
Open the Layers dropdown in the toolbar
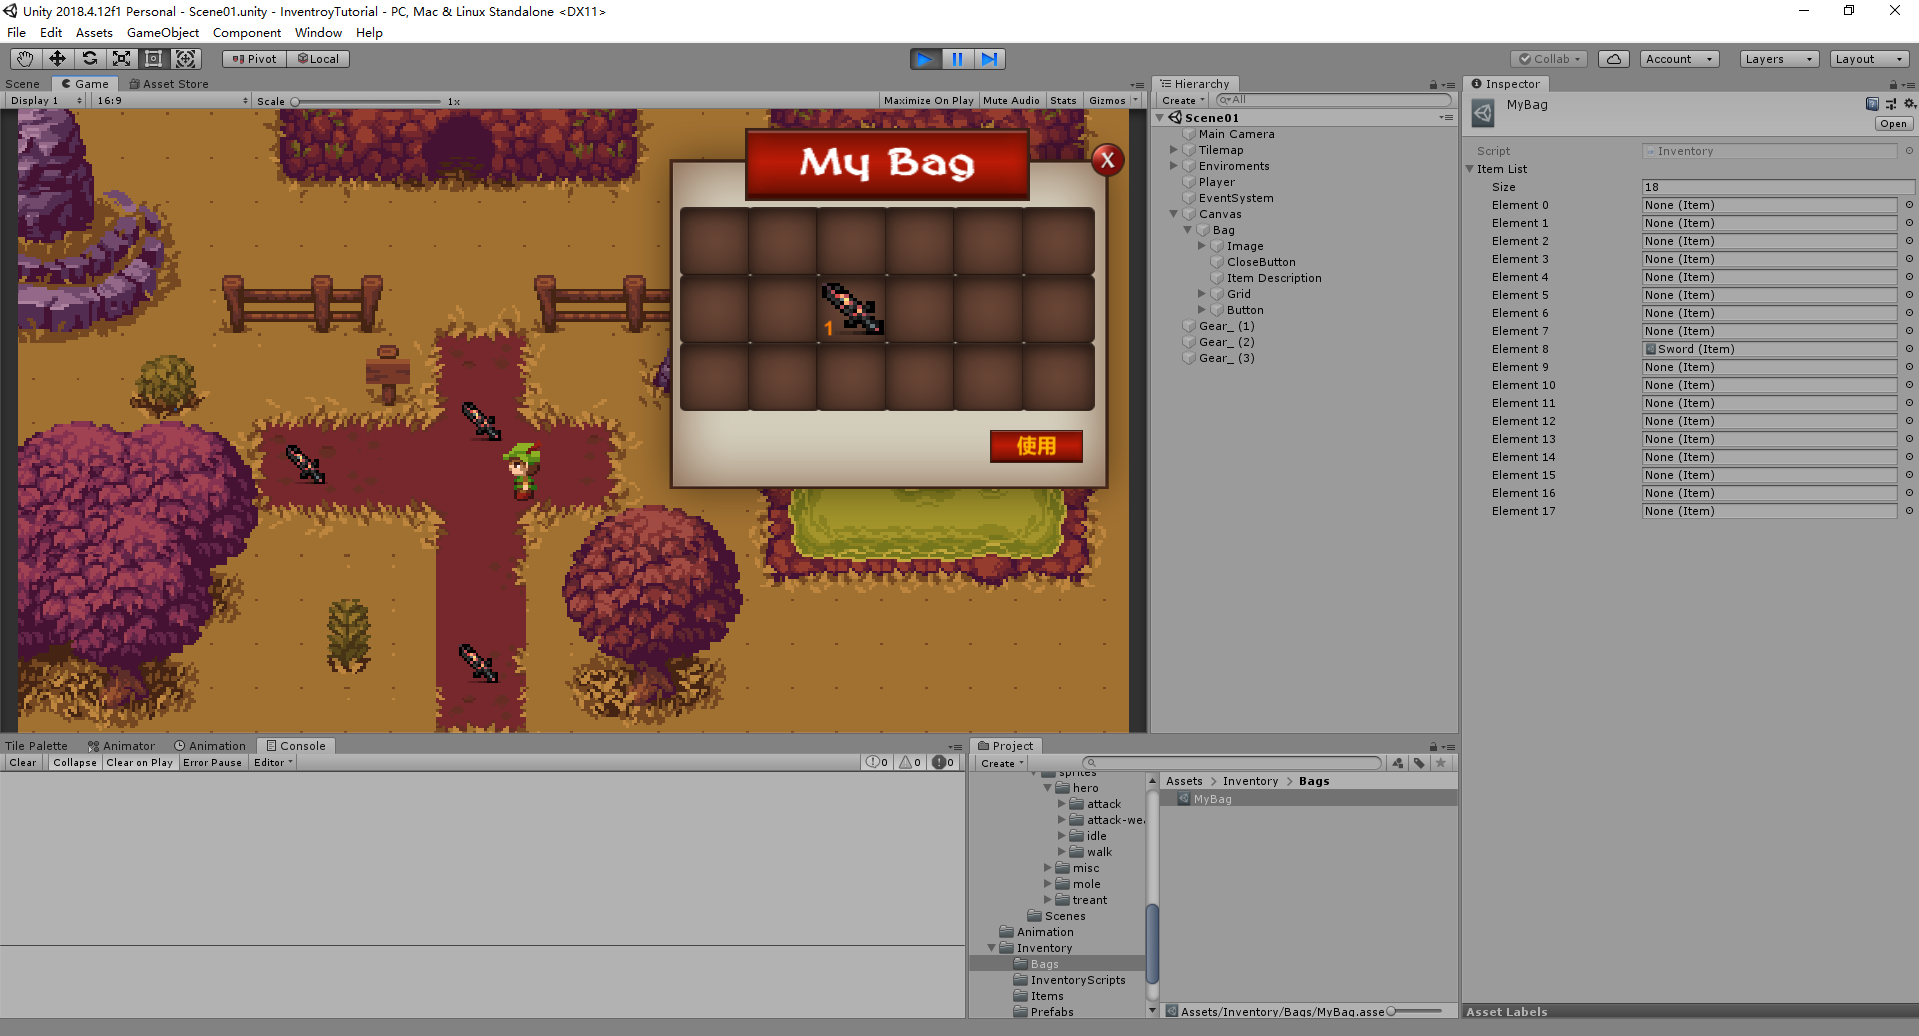[1778, 59]
